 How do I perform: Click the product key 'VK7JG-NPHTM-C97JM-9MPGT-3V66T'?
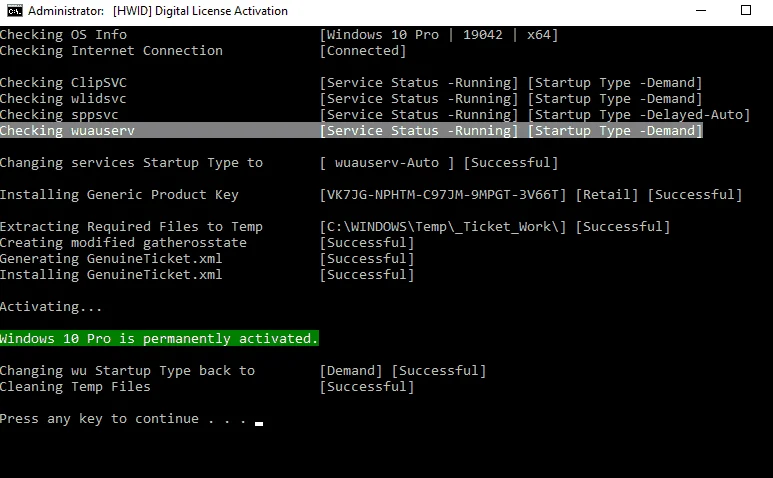(x=443, y=195)
